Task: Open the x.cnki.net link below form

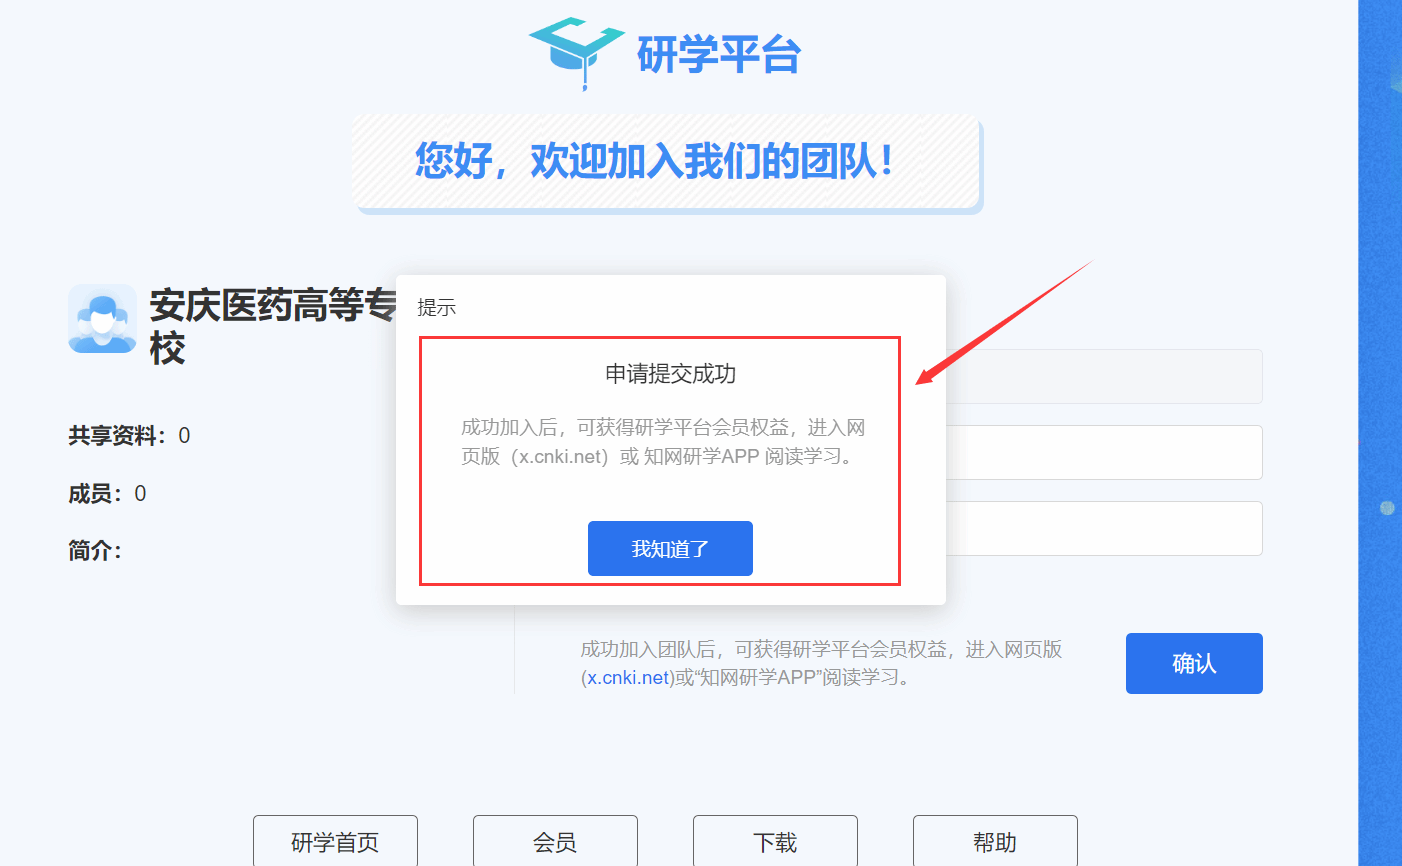Action: [x=628, y=677]
